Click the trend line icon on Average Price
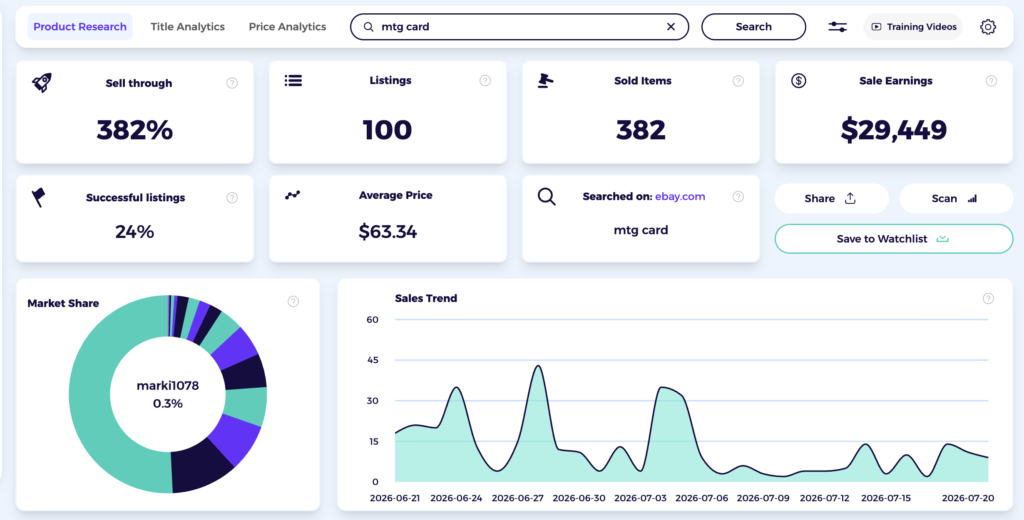Viewport: 1024px width, 520px height. (x=293, y=195)
